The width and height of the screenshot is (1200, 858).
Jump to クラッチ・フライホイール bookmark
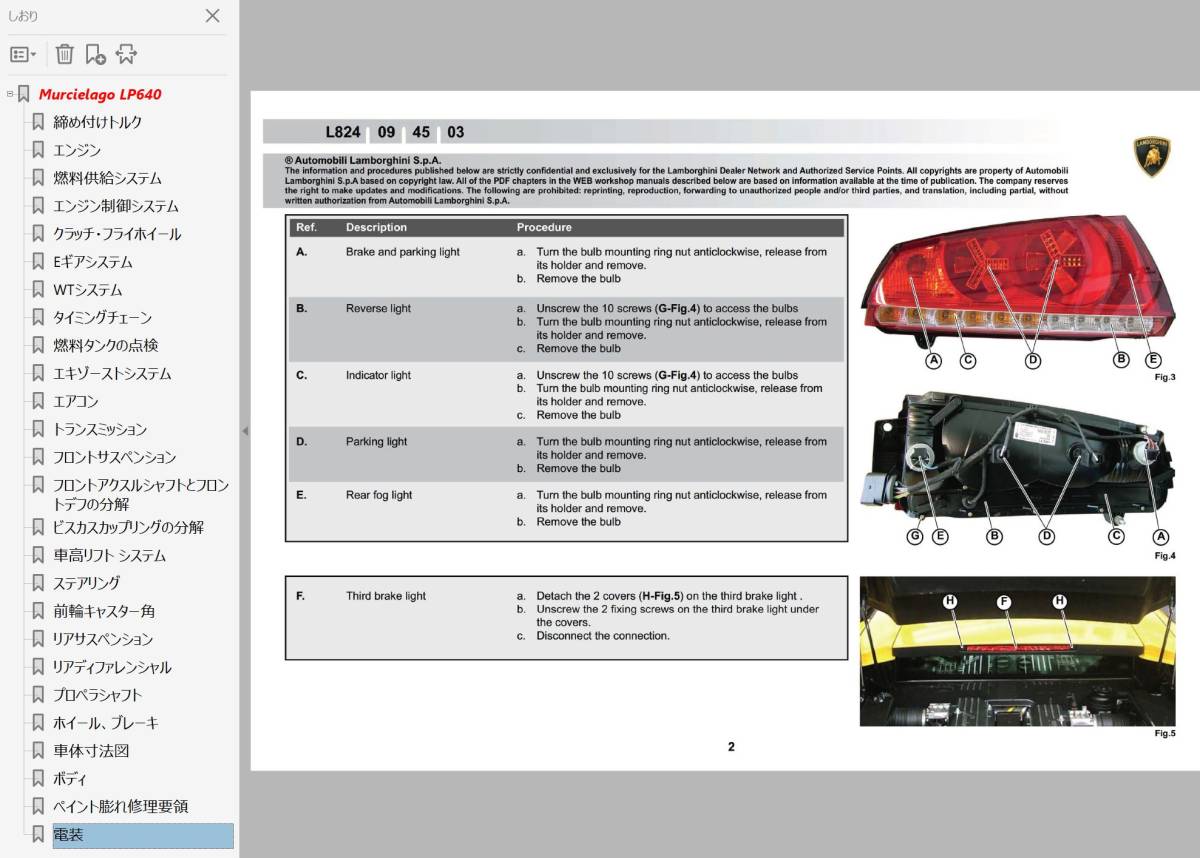tap(117, 234)
